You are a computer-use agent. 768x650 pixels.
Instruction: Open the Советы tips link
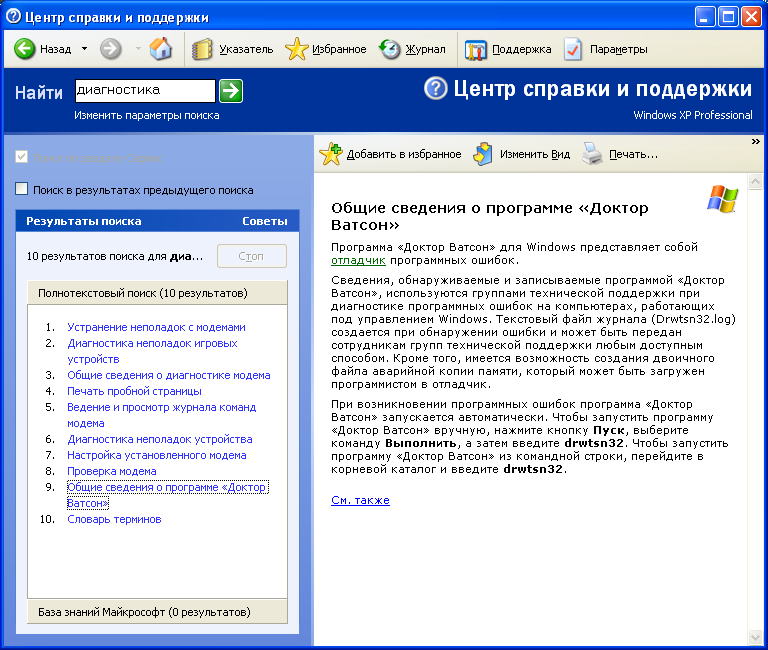pos(264,221)
